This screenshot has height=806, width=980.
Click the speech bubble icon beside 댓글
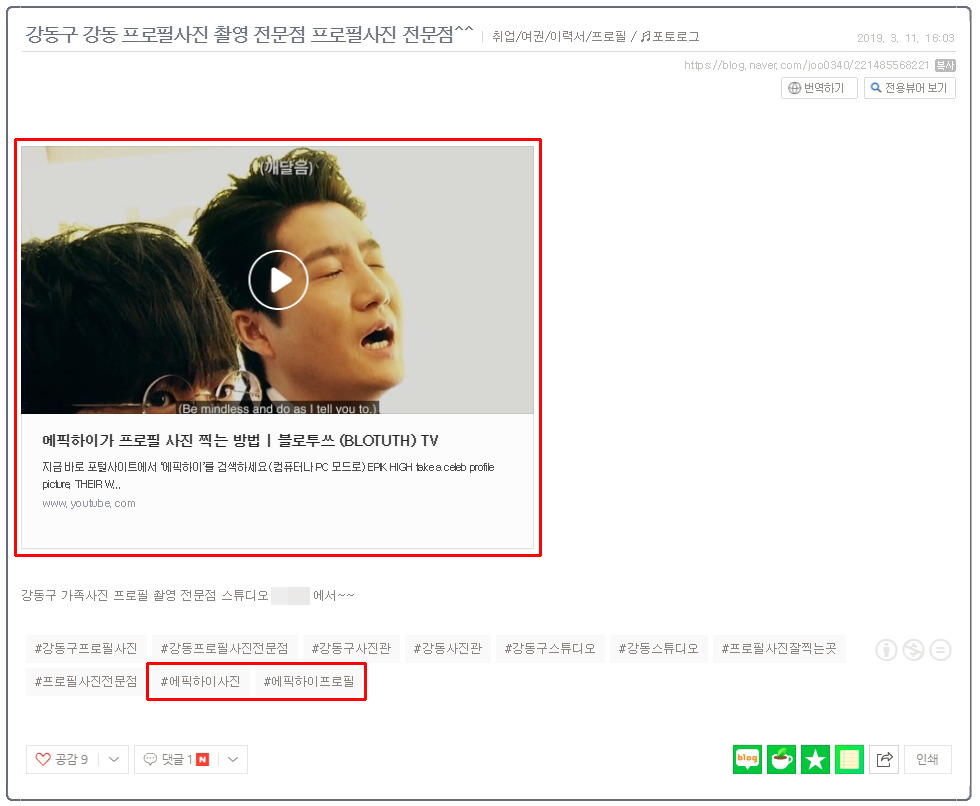[150, 759]
